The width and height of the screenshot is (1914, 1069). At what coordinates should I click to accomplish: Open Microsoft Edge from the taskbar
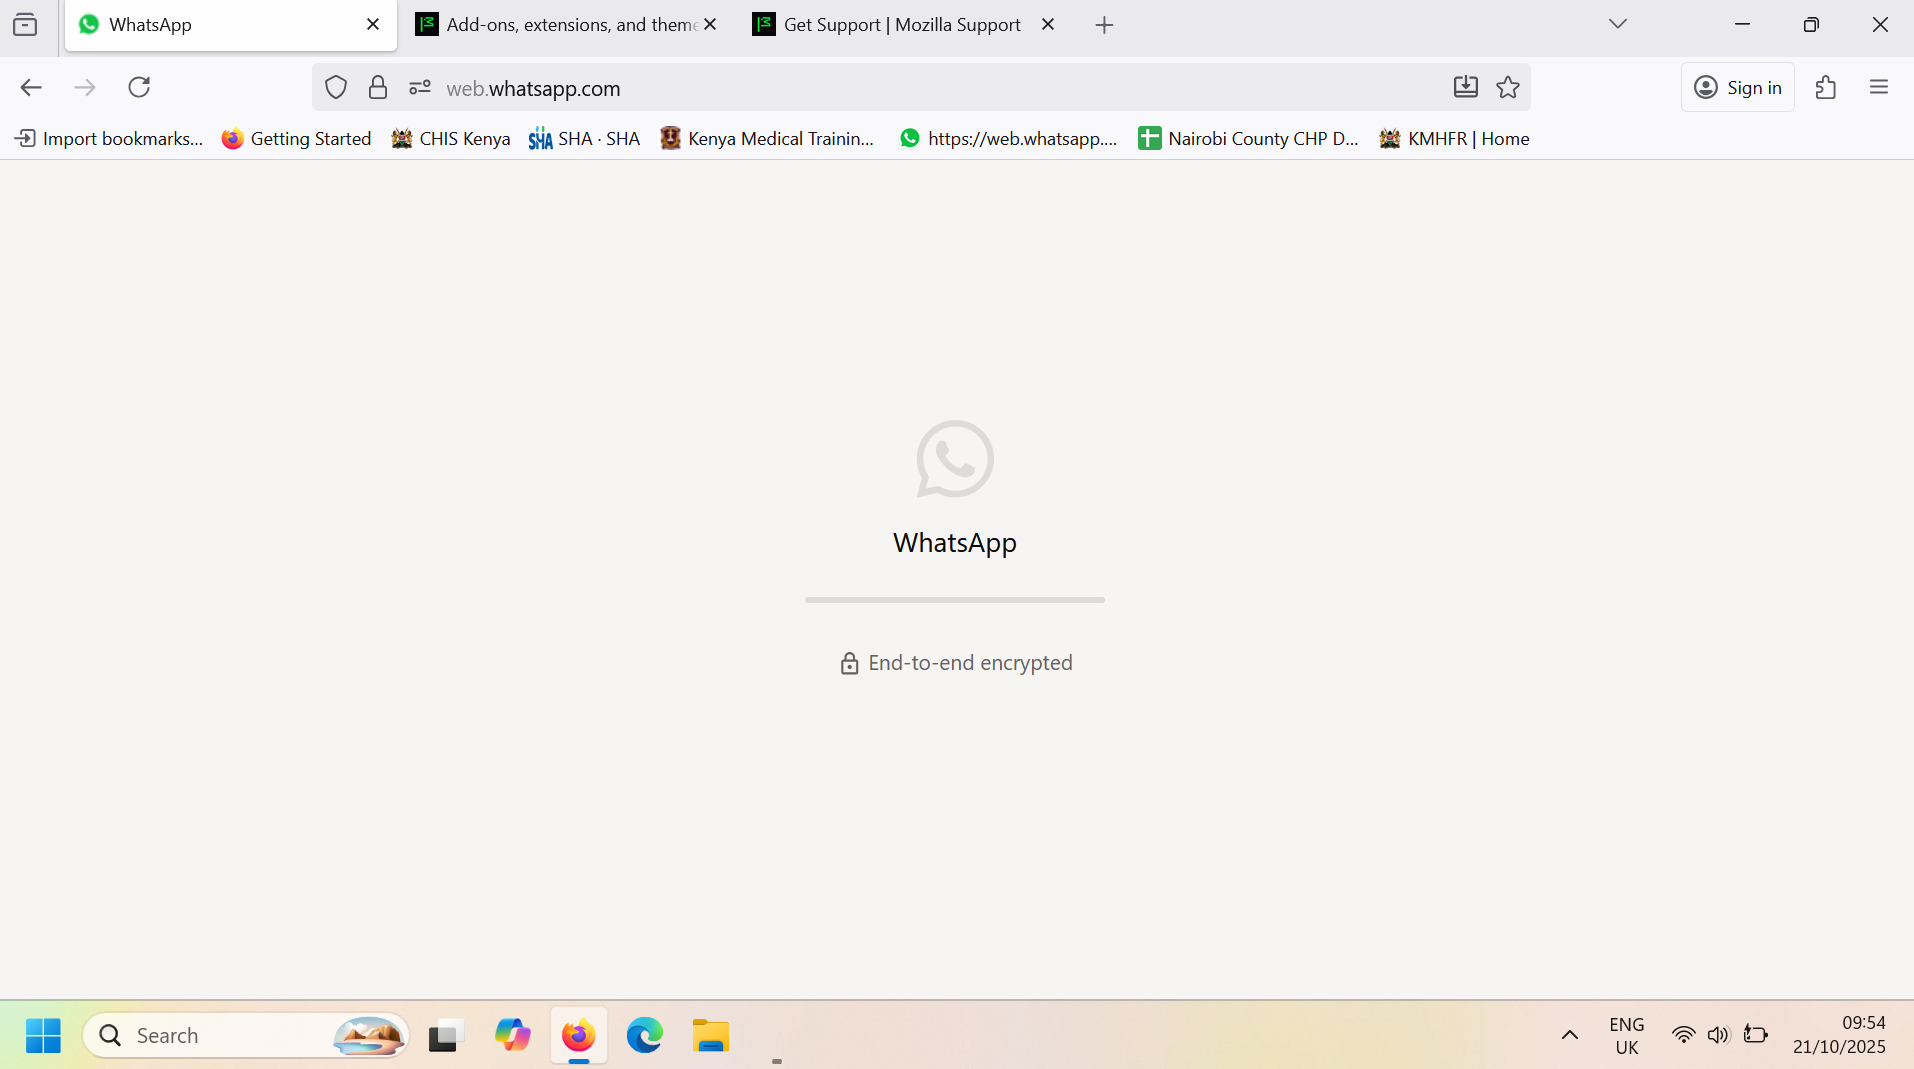645,1036
